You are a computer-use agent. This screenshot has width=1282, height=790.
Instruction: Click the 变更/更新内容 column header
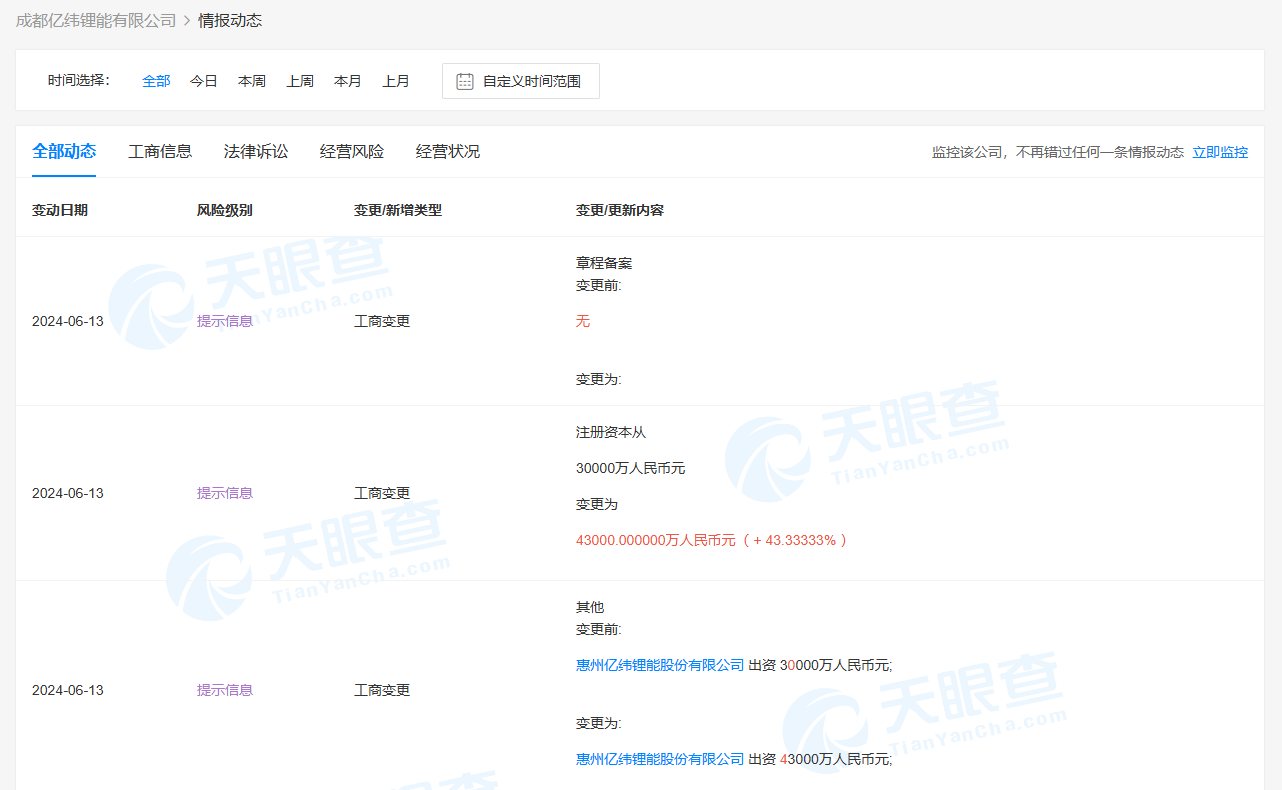[620, 210]
